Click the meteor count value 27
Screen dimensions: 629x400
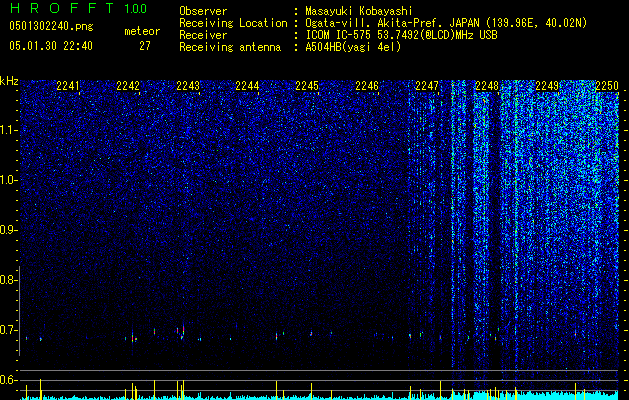144,46
